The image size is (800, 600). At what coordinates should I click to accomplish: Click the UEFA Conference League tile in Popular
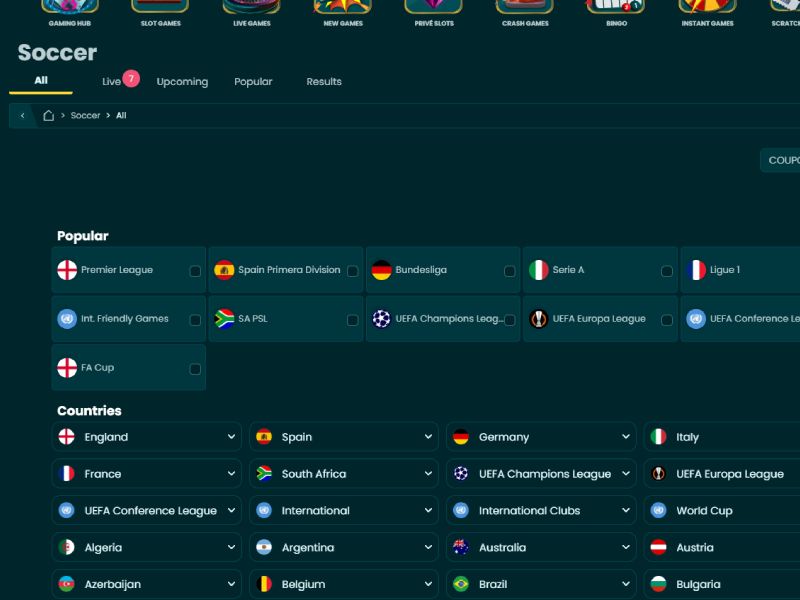(x=740, y=319)
